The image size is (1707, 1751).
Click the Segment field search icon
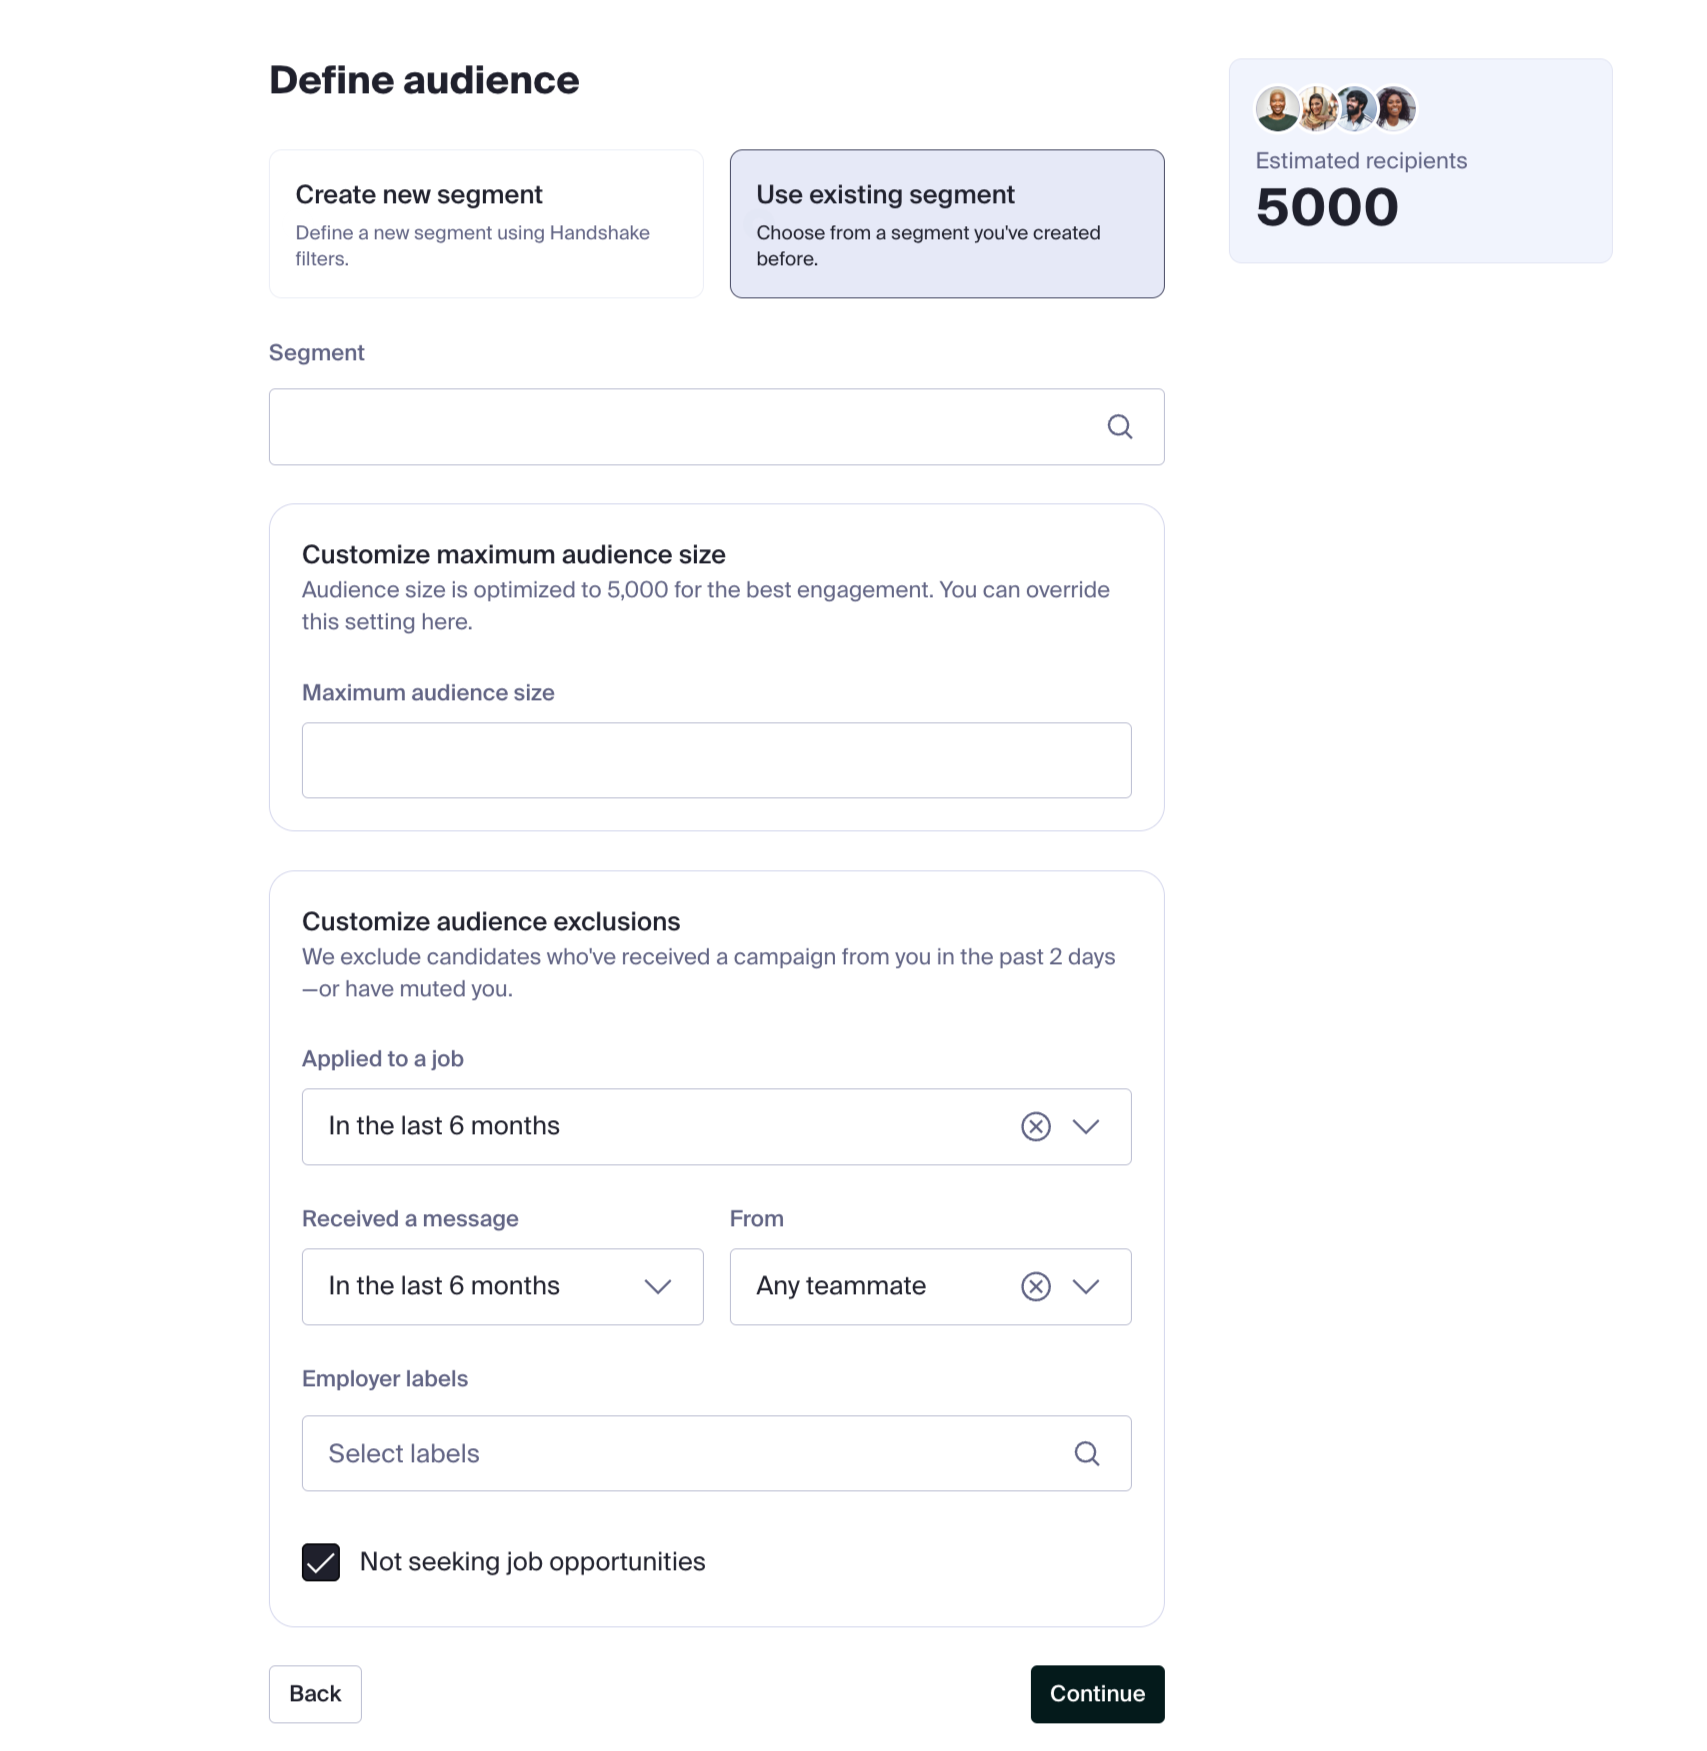tap(1119, 427)
